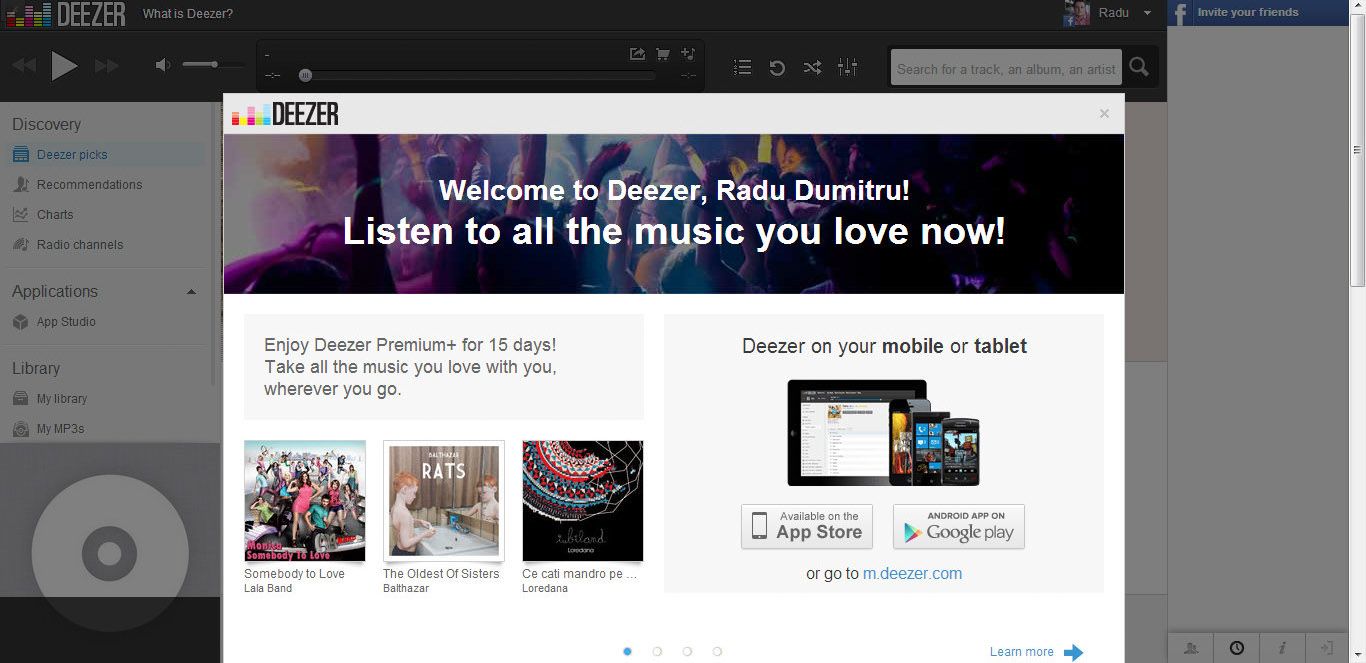Viewport: 1366px width, 663px height.
Task: Open My MP3s in sidebar
Action: point(60,429)
